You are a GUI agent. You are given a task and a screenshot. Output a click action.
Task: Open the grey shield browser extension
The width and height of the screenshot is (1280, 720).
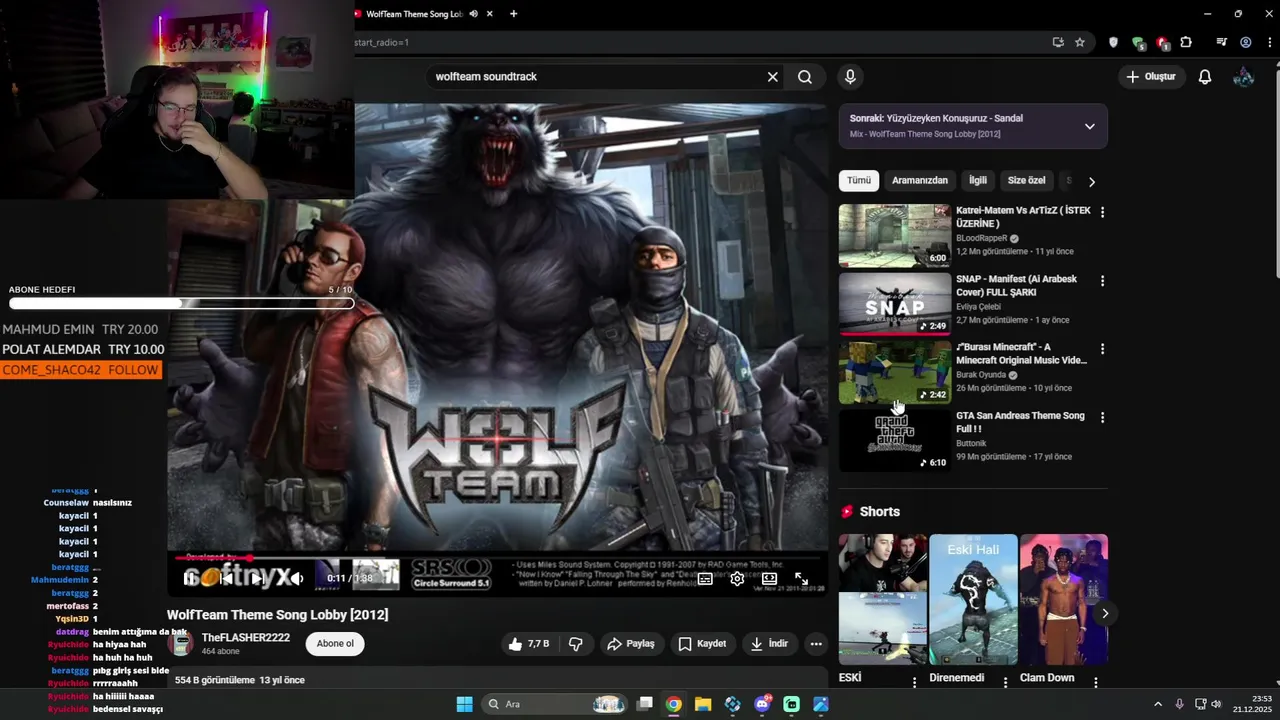click(1113, 42)
